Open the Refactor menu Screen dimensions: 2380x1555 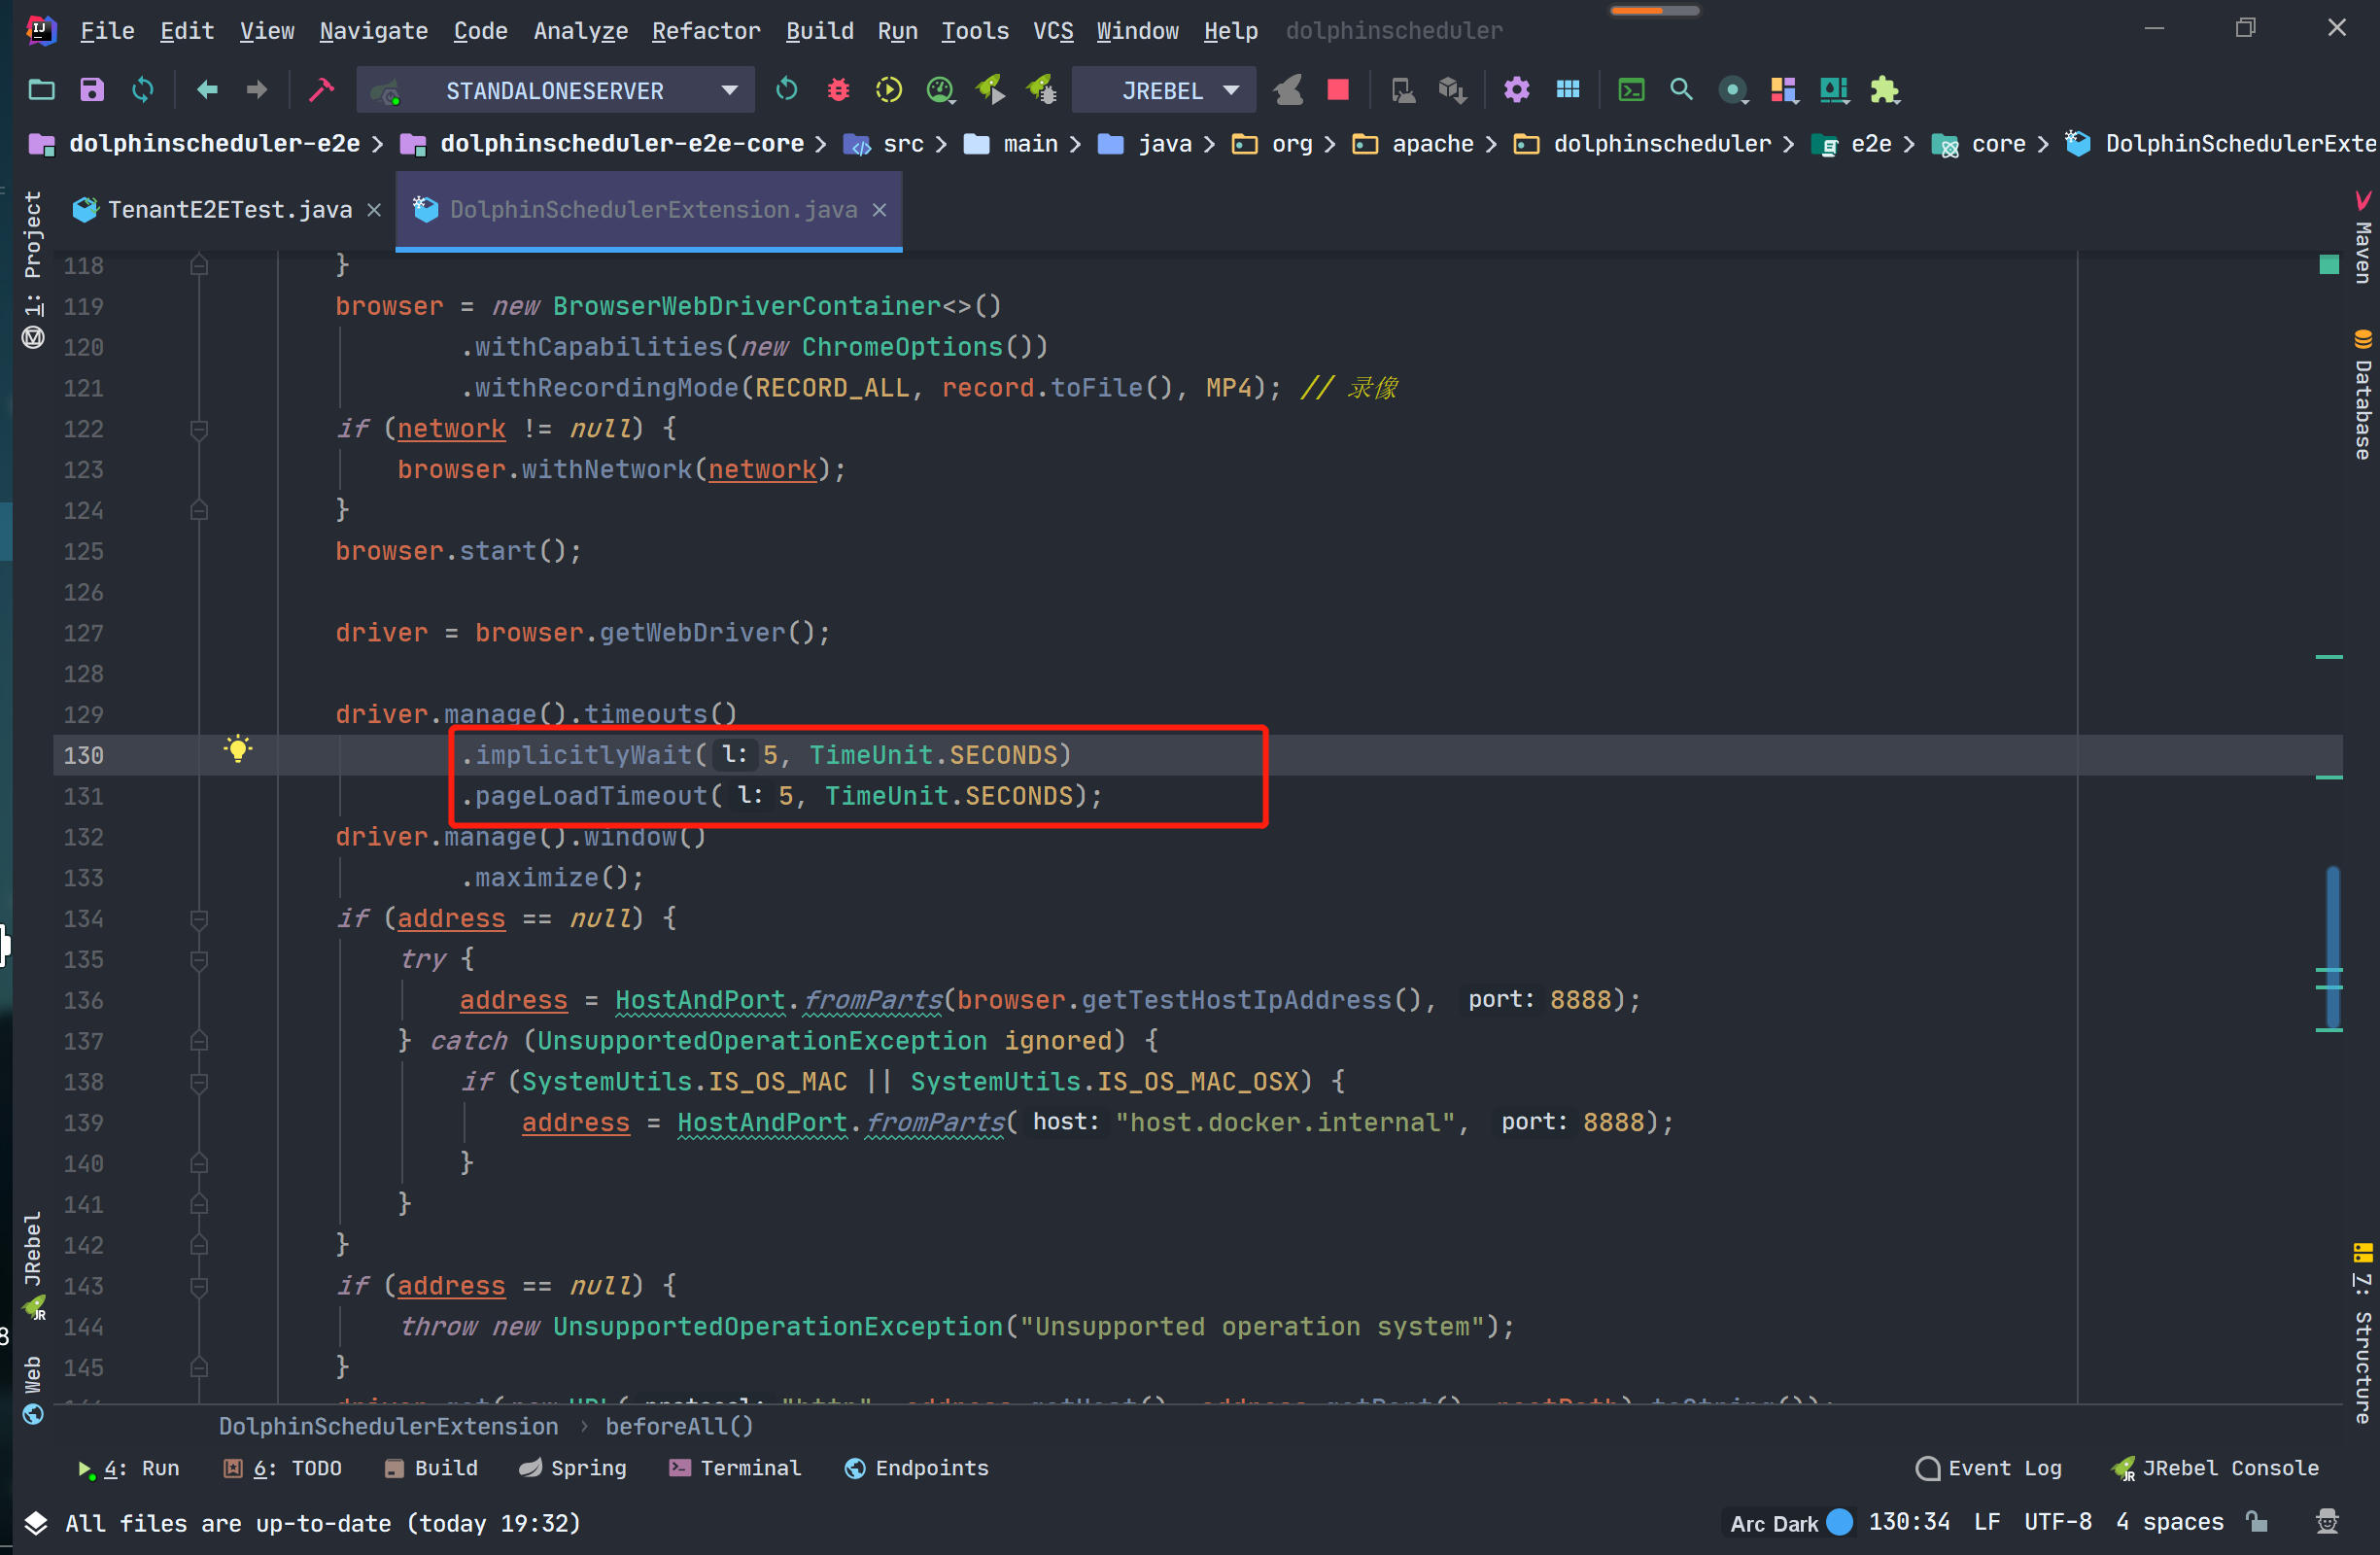[x=705, y=31]
